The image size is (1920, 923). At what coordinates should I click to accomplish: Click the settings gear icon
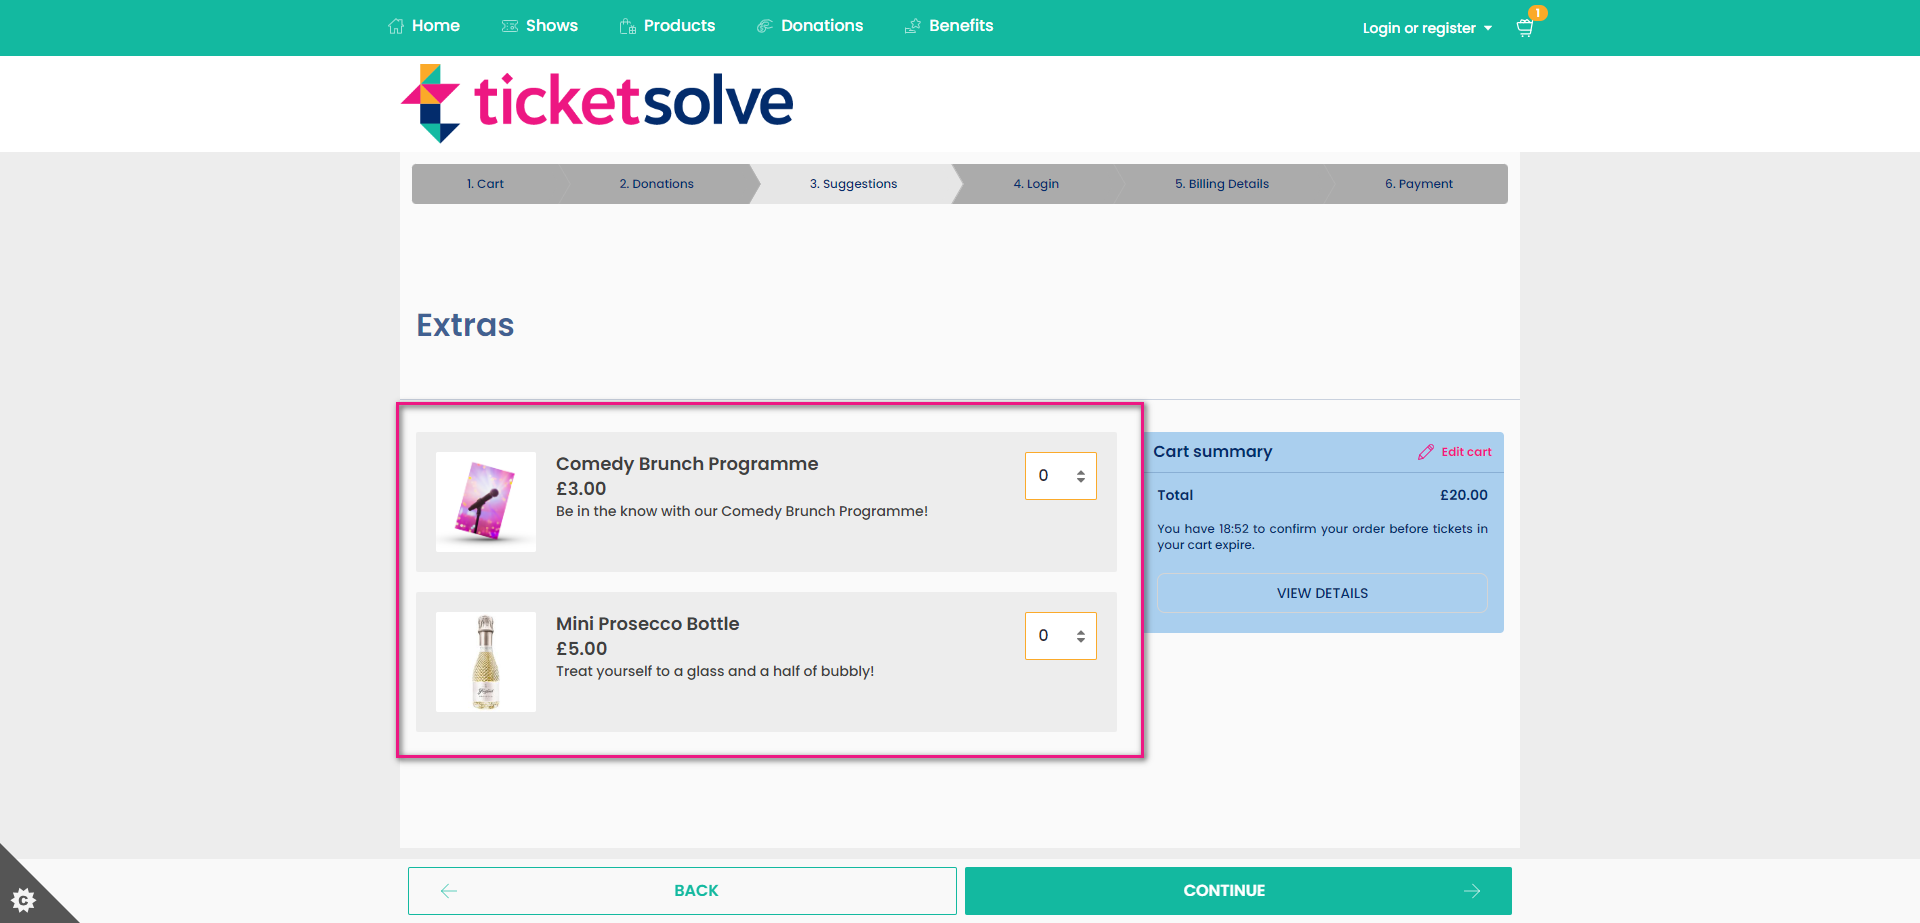(23, 899)
